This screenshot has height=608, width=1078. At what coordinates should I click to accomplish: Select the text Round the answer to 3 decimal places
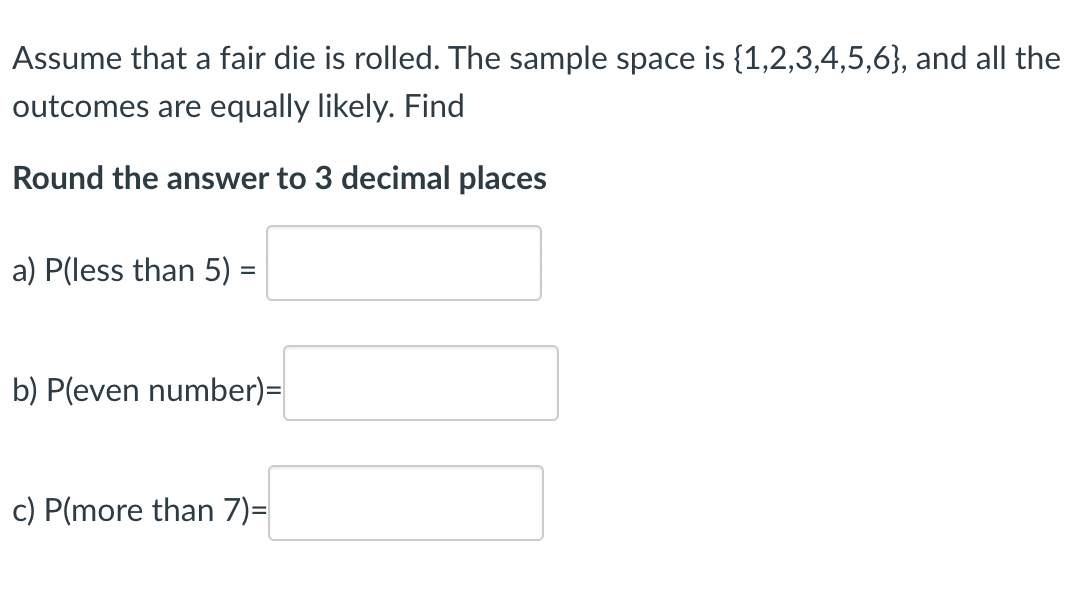(280, 178)
